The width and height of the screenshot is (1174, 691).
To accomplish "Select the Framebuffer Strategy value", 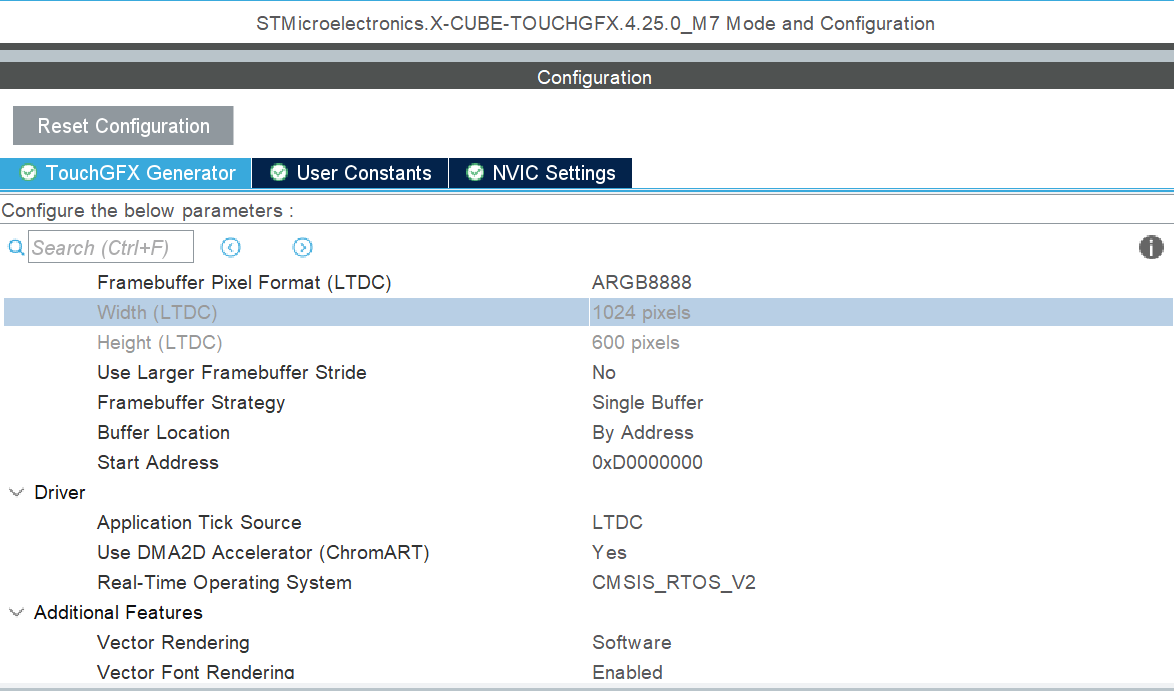I will point(646,402).
